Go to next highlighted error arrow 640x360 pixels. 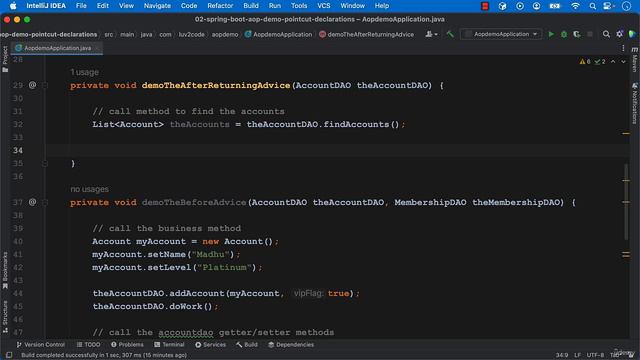[623, 62]
